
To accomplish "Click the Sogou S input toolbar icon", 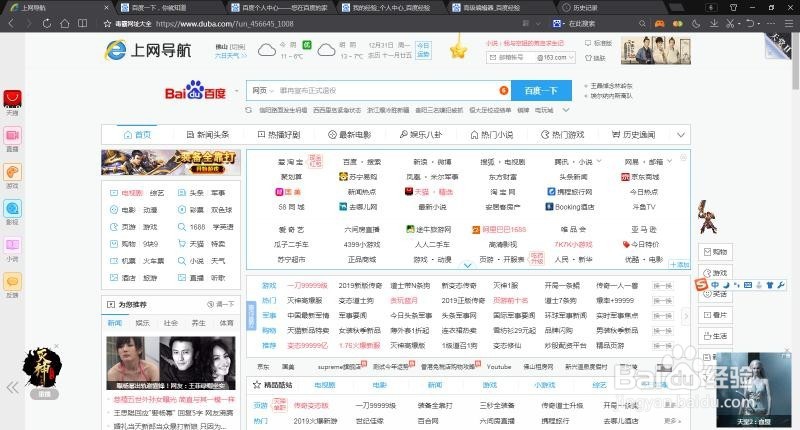I will coord(702,285).
